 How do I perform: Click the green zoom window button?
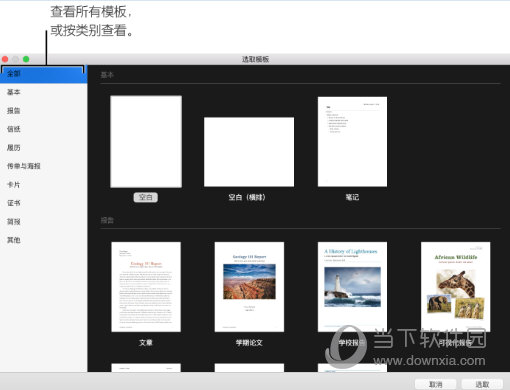click(x=26, y=59)
